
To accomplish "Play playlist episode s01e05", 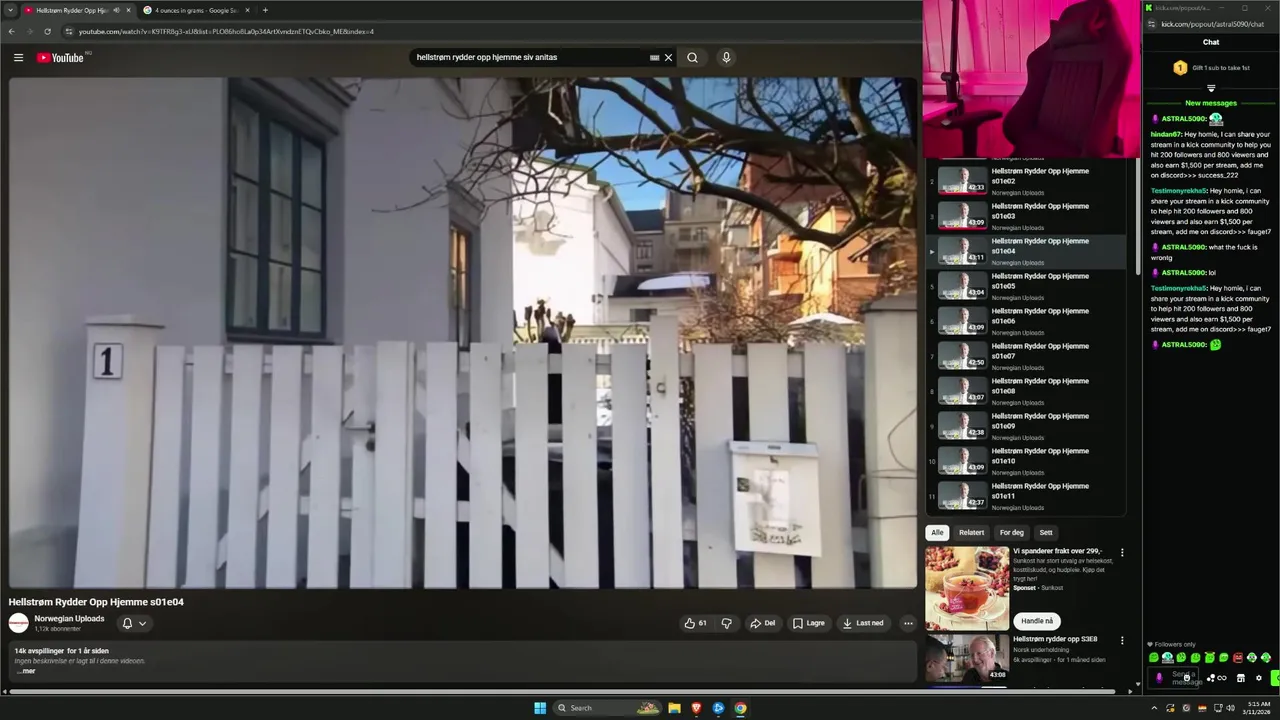I will (1028, 286).
